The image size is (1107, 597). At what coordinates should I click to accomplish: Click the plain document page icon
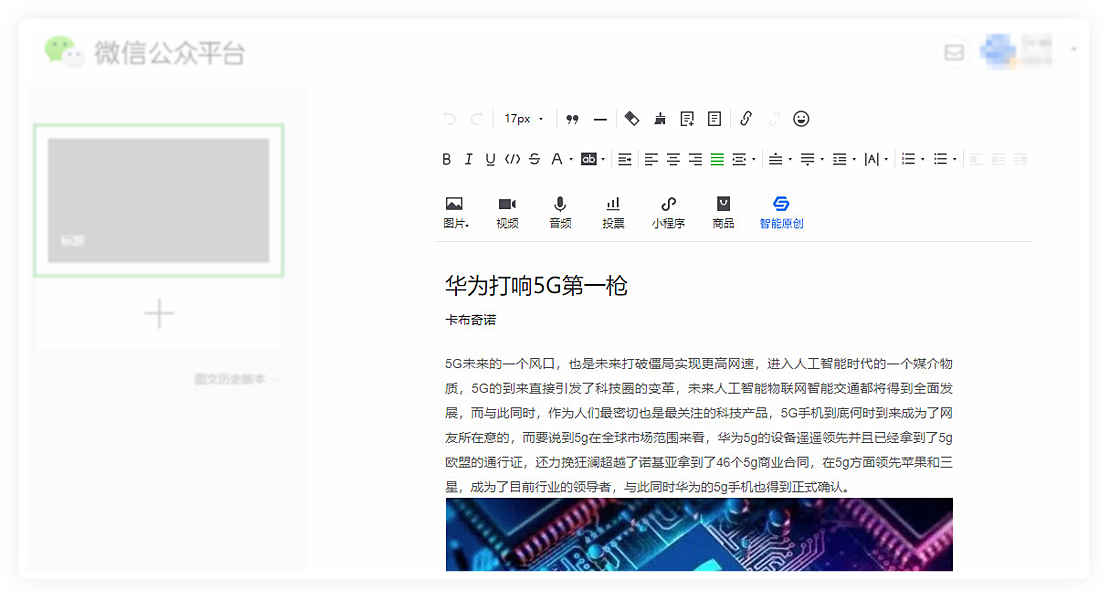714,119
